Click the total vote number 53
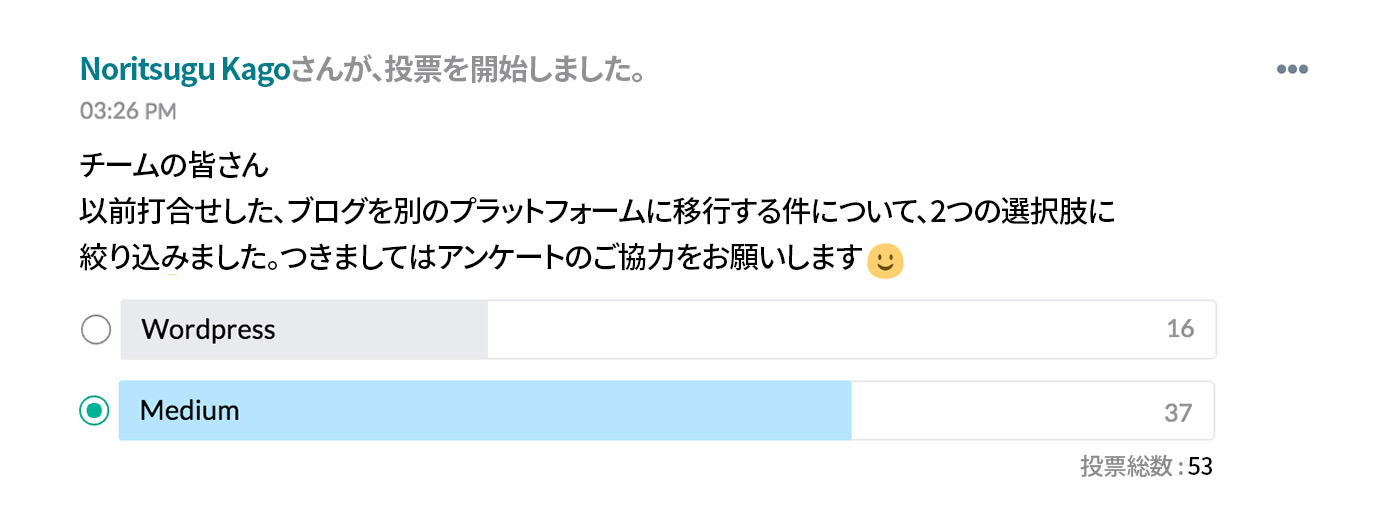 tap(1200, 467)
